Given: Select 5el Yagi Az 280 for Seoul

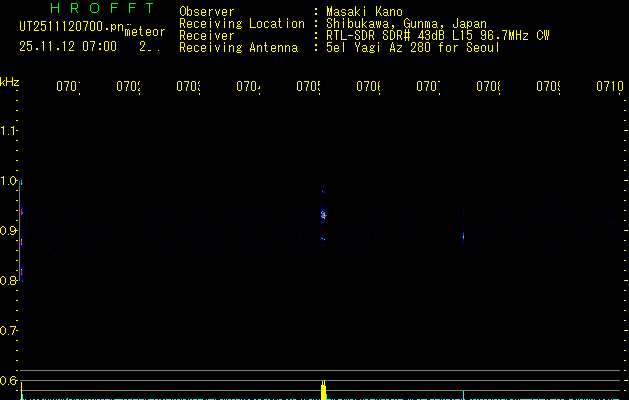Looking at the screenshot, I should (413, 48).
